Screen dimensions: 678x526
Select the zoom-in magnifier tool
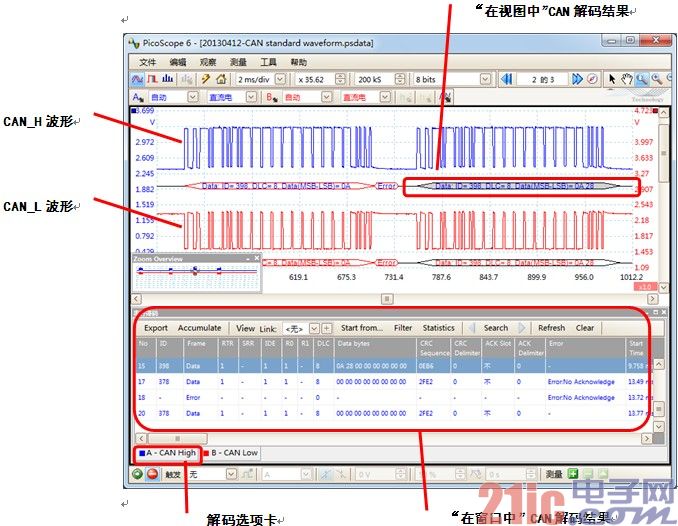[x=657, y=79]
